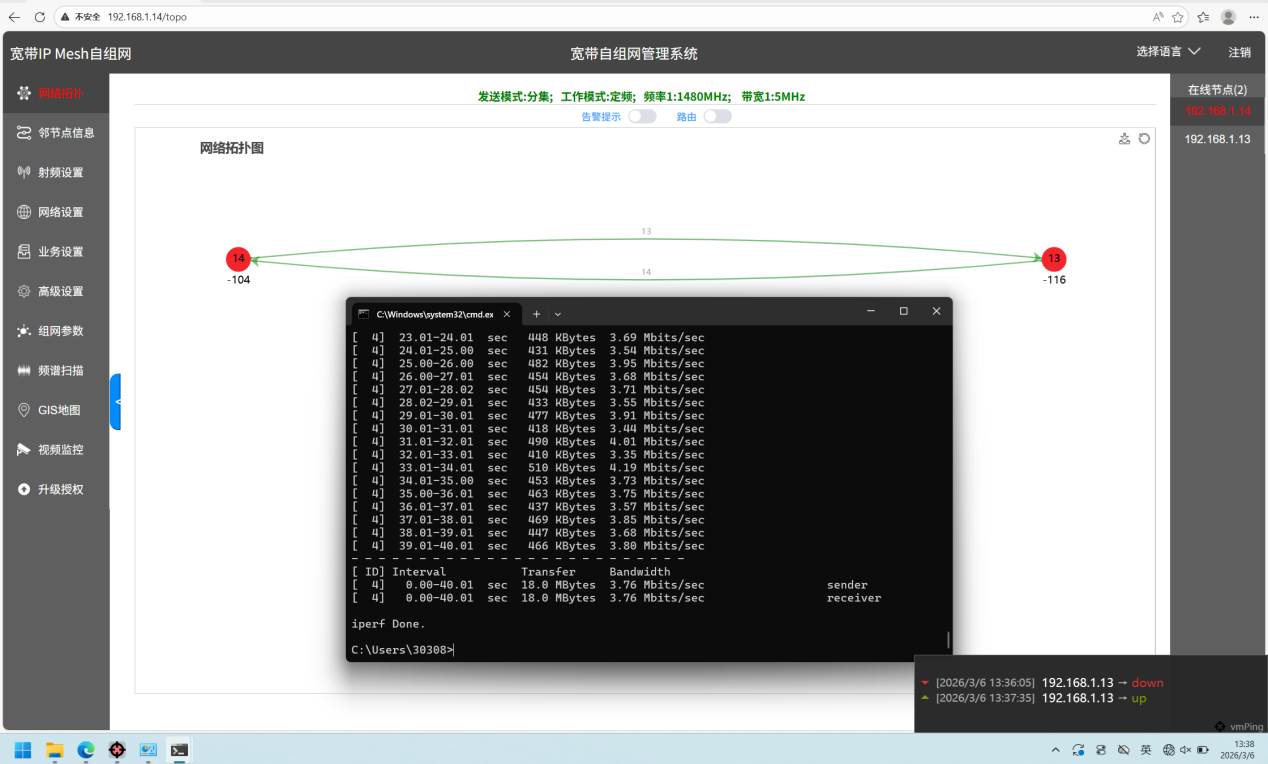The width and height of the screenshot is (1268, 764).
Task: Click the read aloud icon in address bar
Action: [1158, 17]
